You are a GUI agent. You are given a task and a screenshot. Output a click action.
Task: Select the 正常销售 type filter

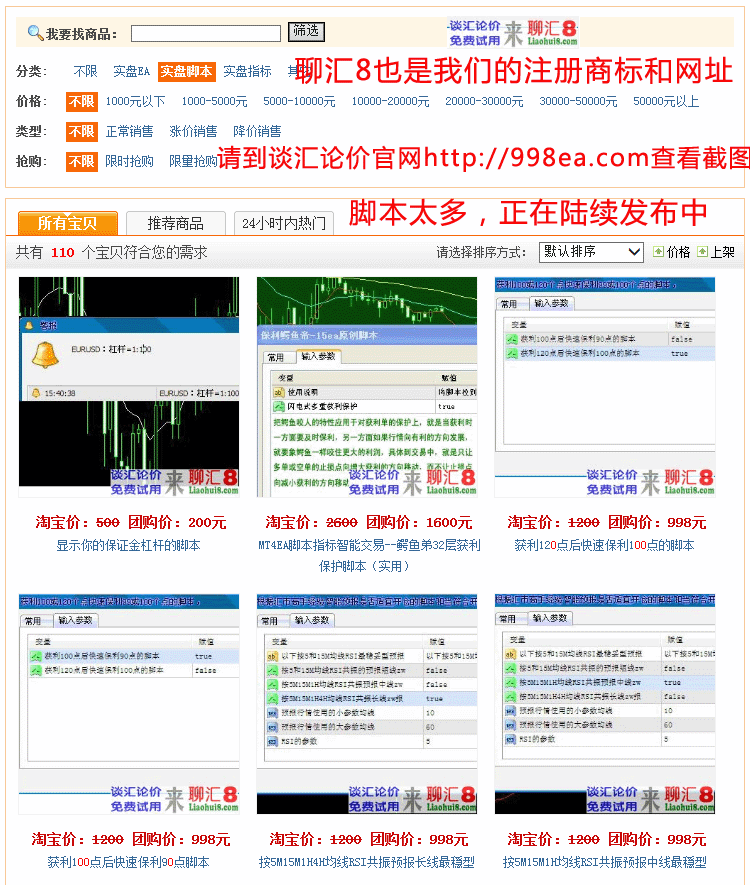[x=130, y=132]
